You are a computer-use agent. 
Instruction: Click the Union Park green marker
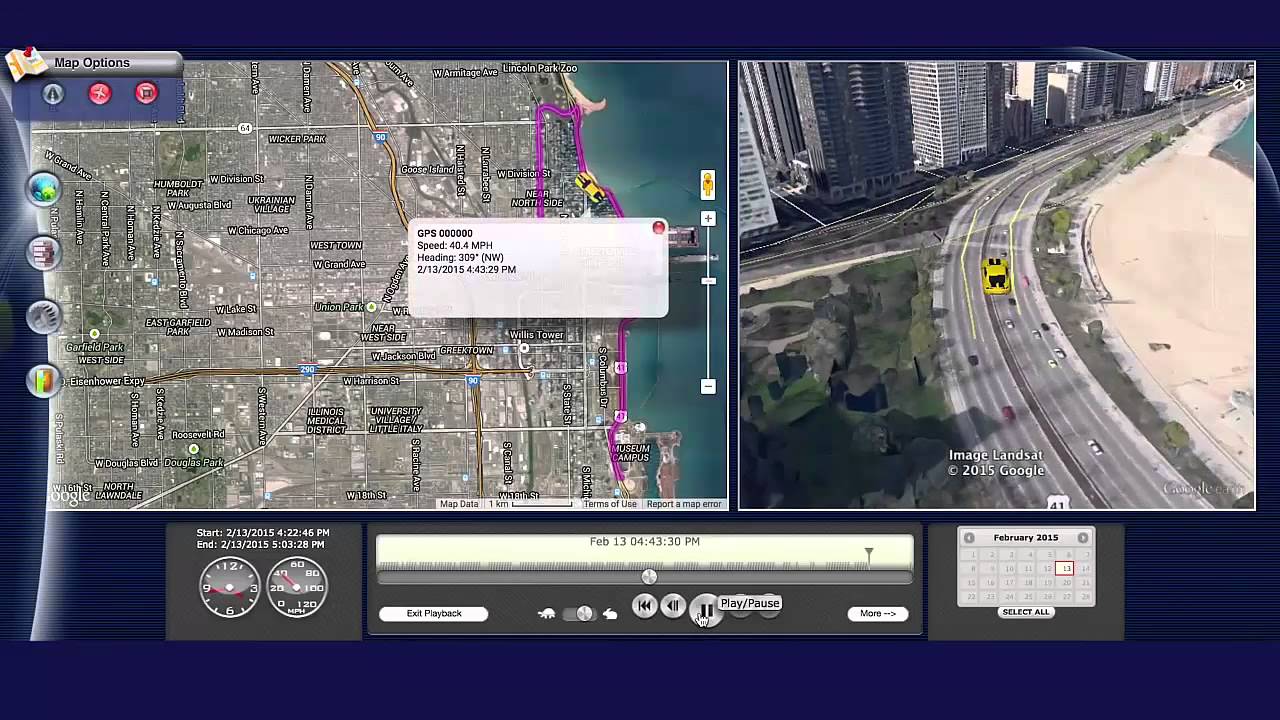point(371,307)
